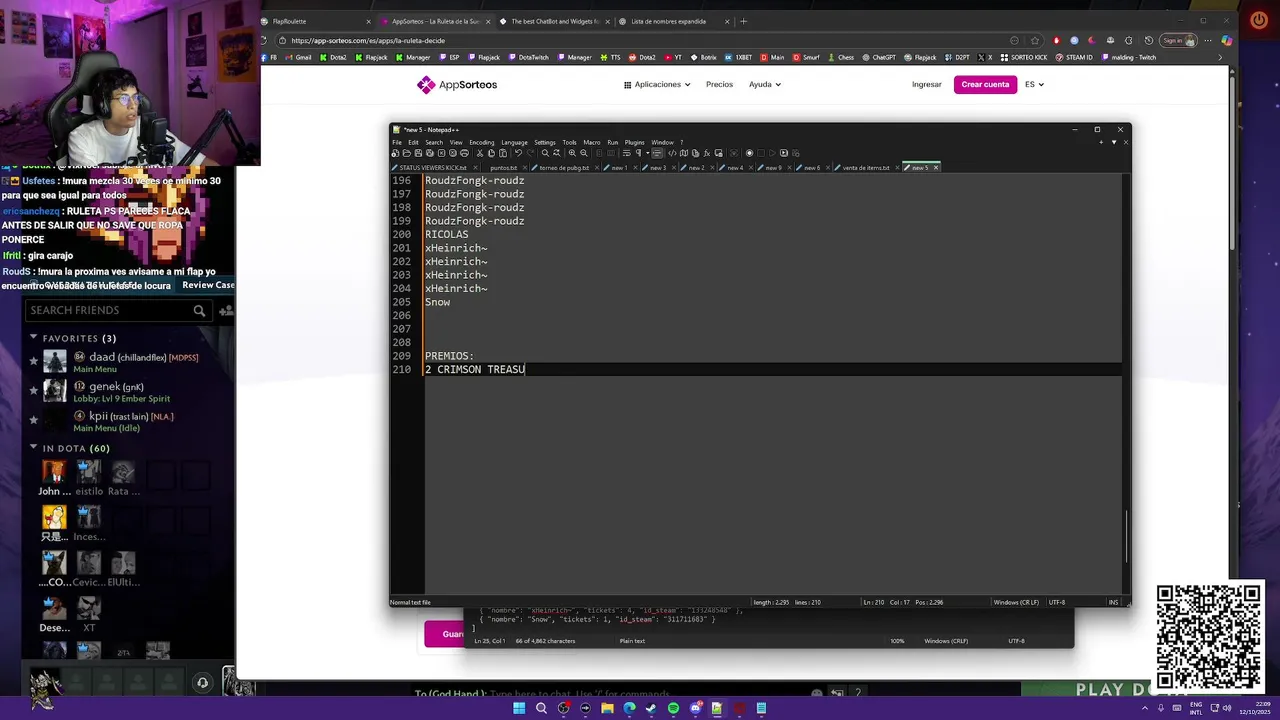Open the ChatGPT bookmark
The width and height of the screenshot is (1280, 720).
[x=879, y=57]
